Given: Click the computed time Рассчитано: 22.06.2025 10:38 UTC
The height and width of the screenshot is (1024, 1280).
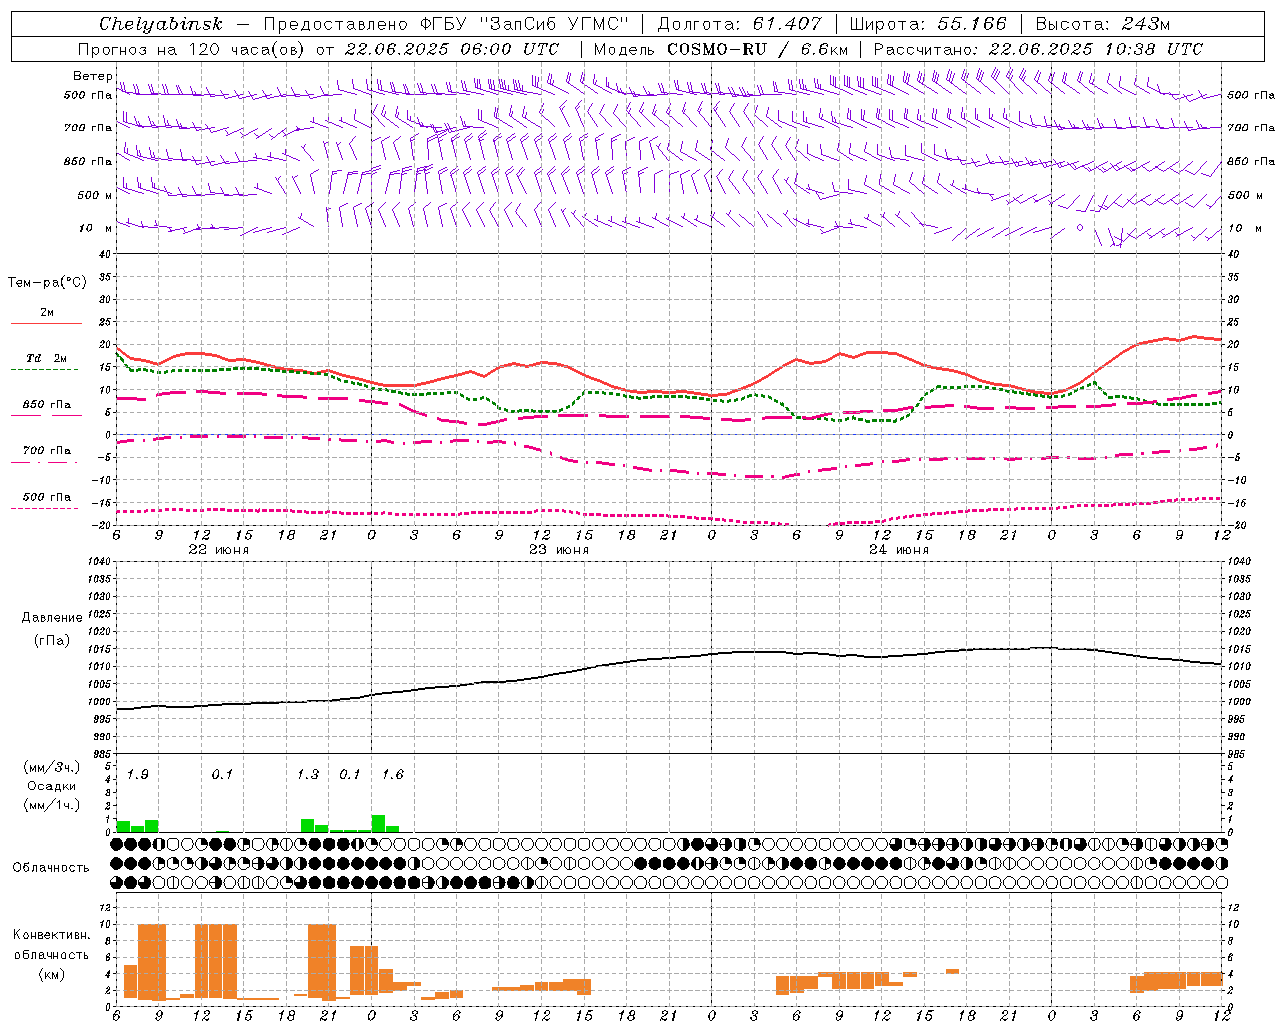Looking at the screenshot, I should point(1038,49).
